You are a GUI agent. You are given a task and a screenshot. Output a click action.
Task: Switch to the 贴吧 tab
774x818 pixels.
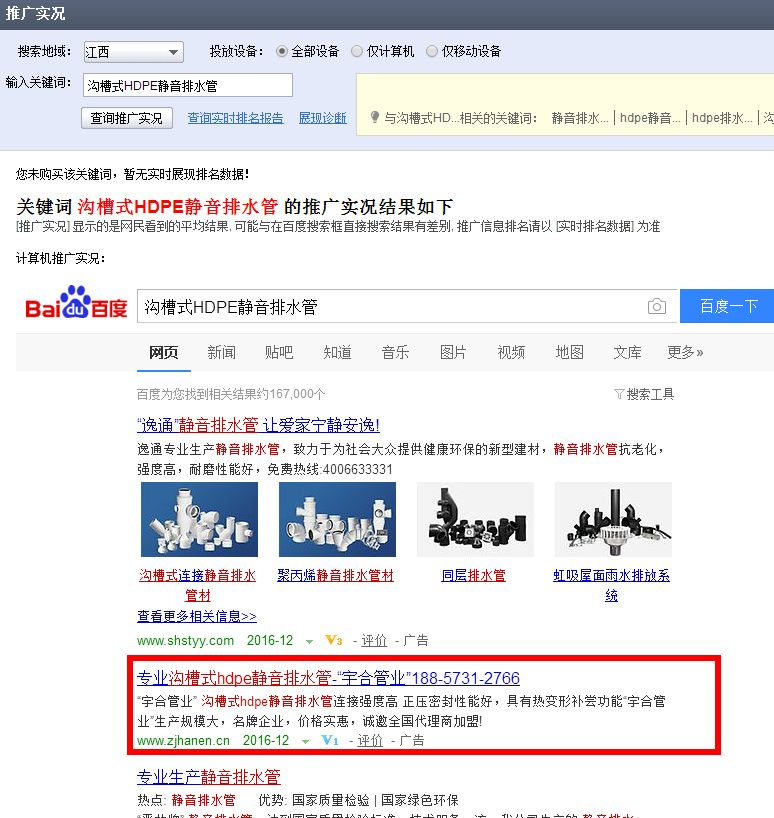(x=279, y=353)
